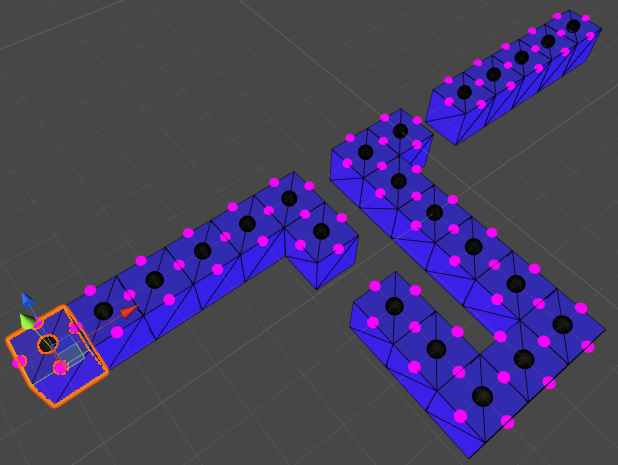Grab the green Y-axis arrow of move gizmo
Image resolution: width=618 pixels, height=465 pixels.
[x=26, y=321]
